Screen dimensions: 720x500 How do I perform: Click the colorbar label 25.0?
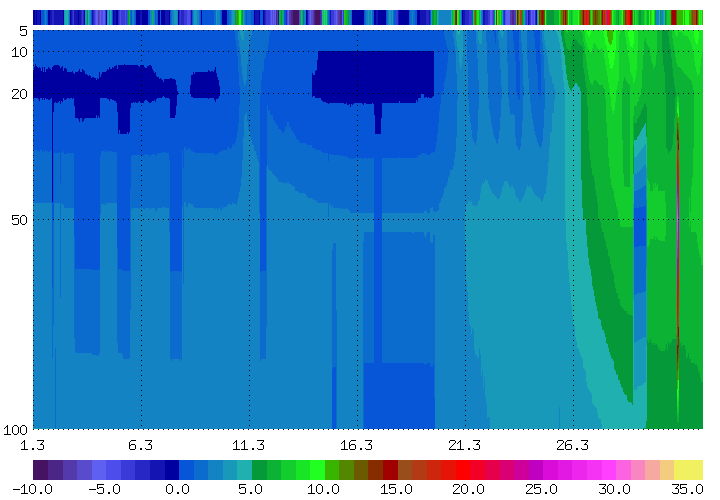pos(541,489)
